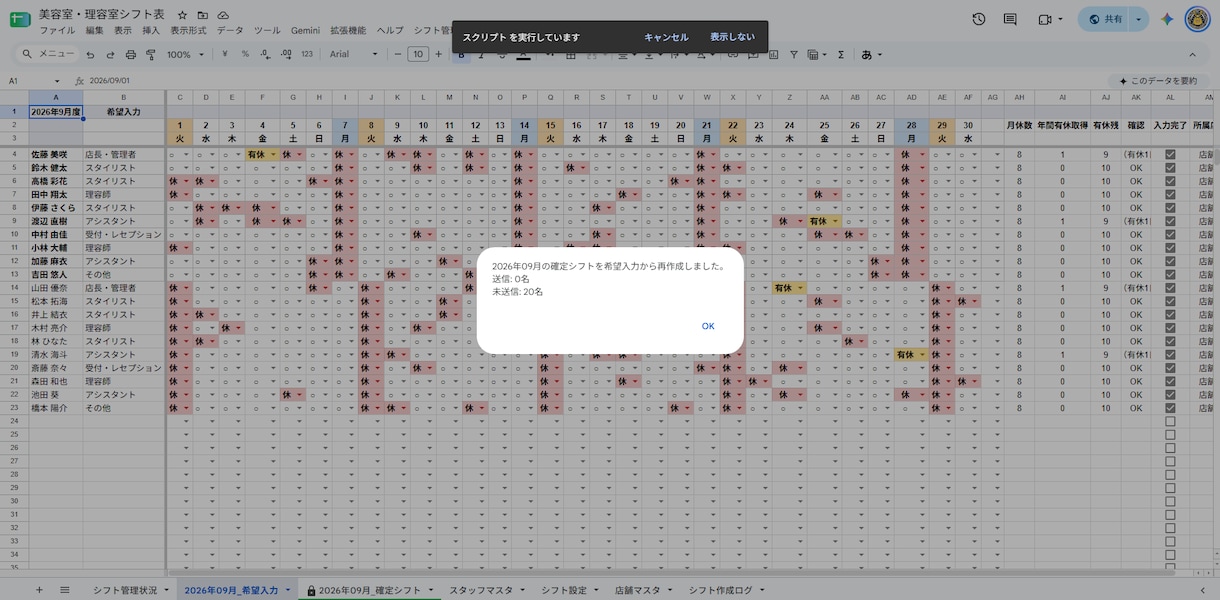Open the Gemini sparkle icon
This screenshot has height=600, width=1220.
pos(1167,19)
